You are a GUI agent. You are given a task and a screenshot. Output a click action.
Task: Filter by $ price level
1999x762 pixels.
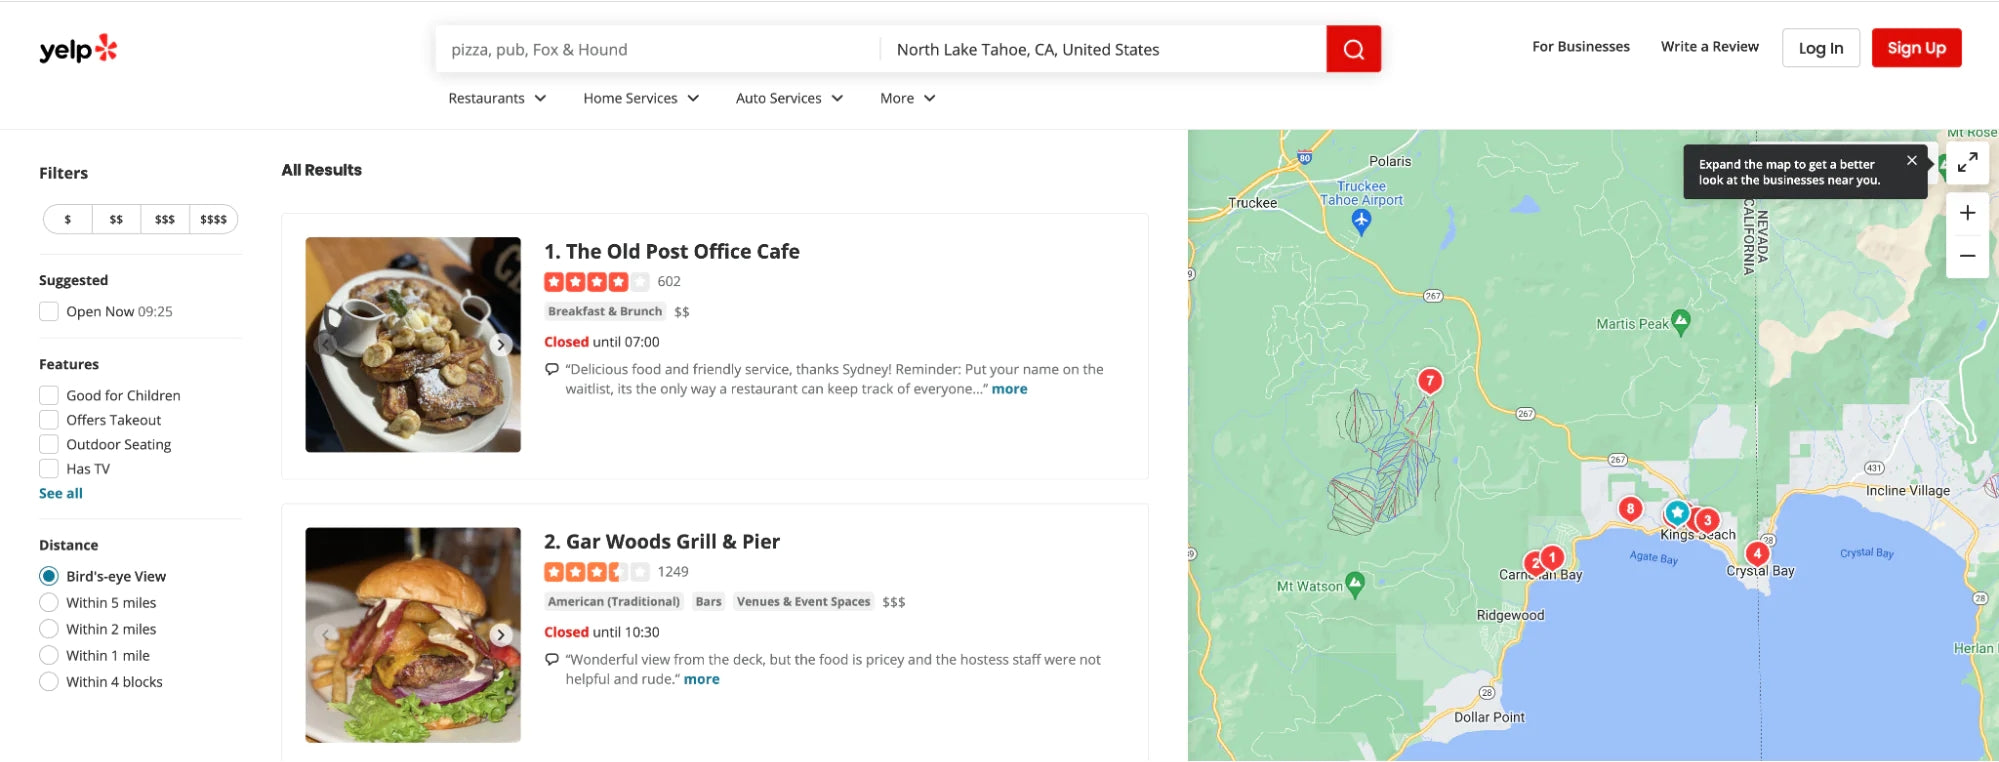pyautogui.click(x=68, y=219)
